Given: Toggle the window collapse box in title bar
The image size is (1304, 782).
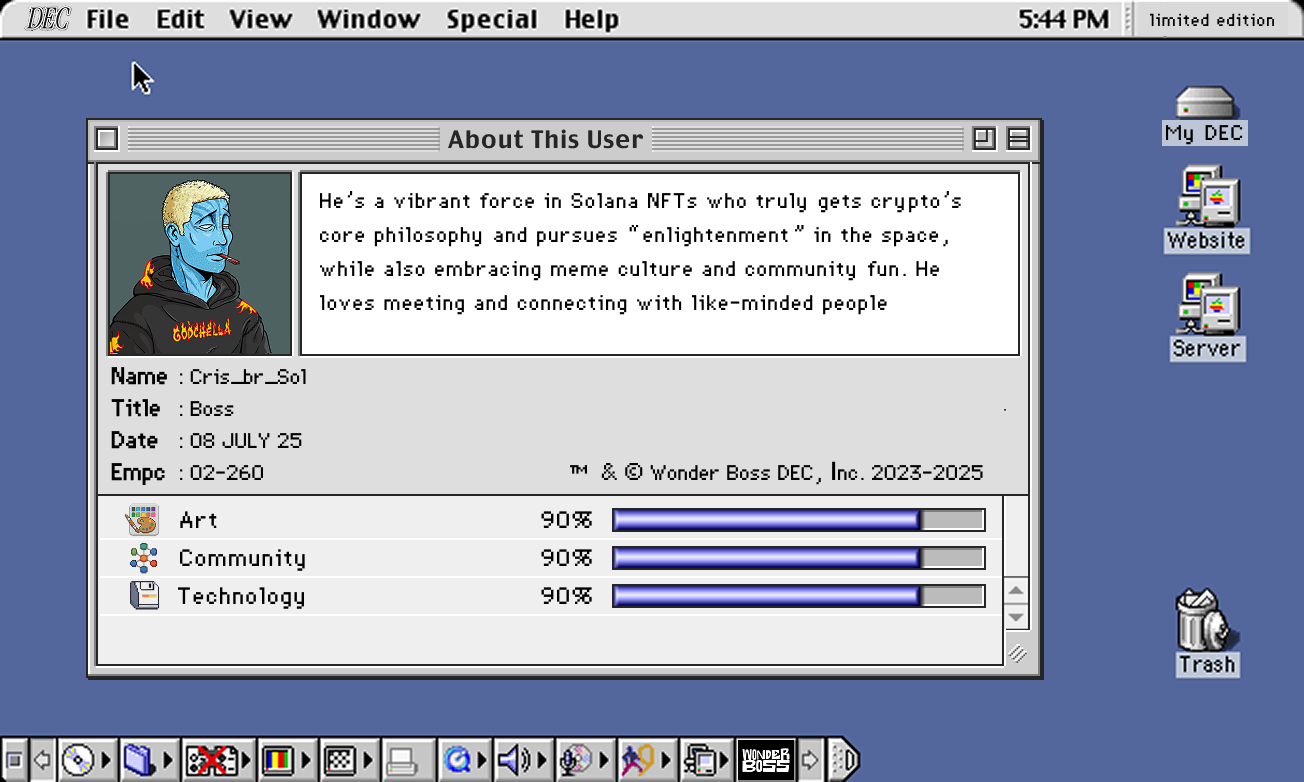Looking at the screenshot, I should [1018, 139].
